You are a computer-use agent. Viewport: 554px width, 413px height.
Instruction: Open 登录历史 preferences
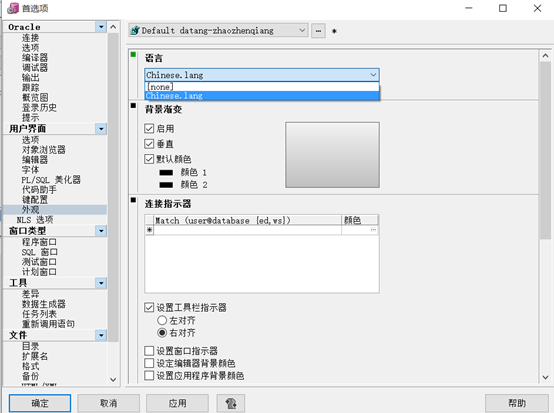coord(39,107)
